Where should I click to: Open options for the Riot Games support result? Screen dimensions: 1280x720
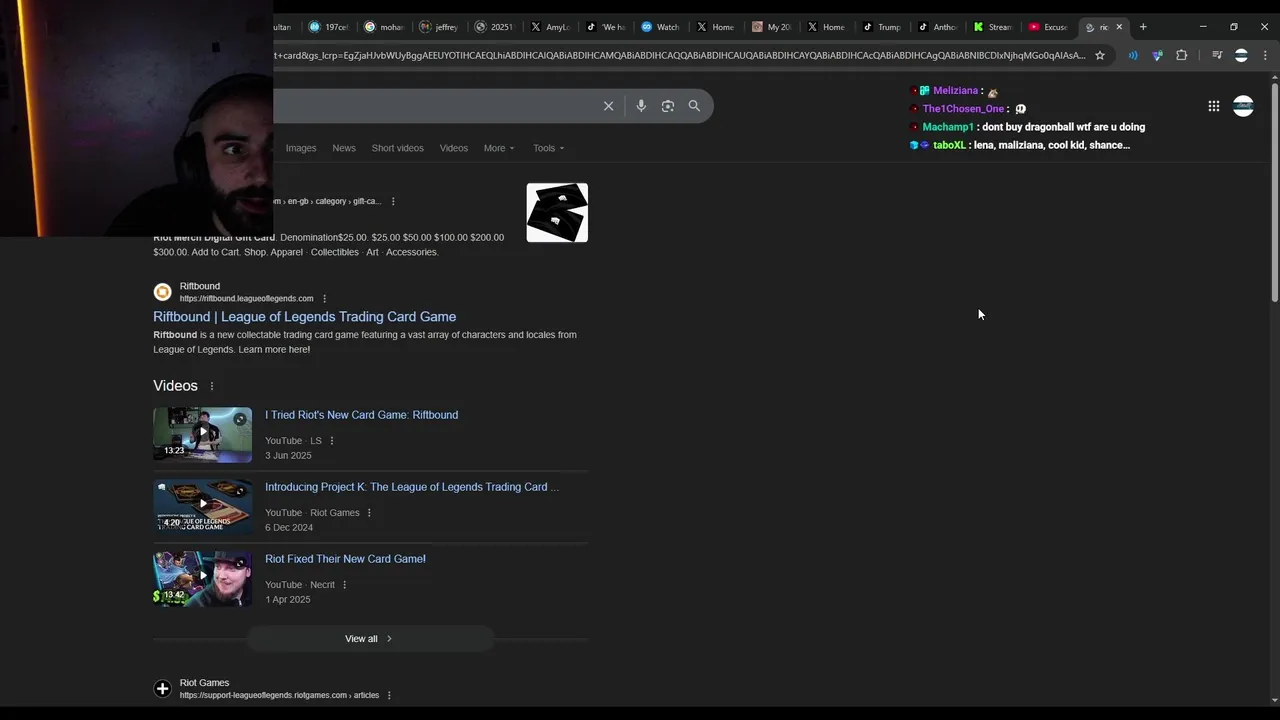click(389, 695)
